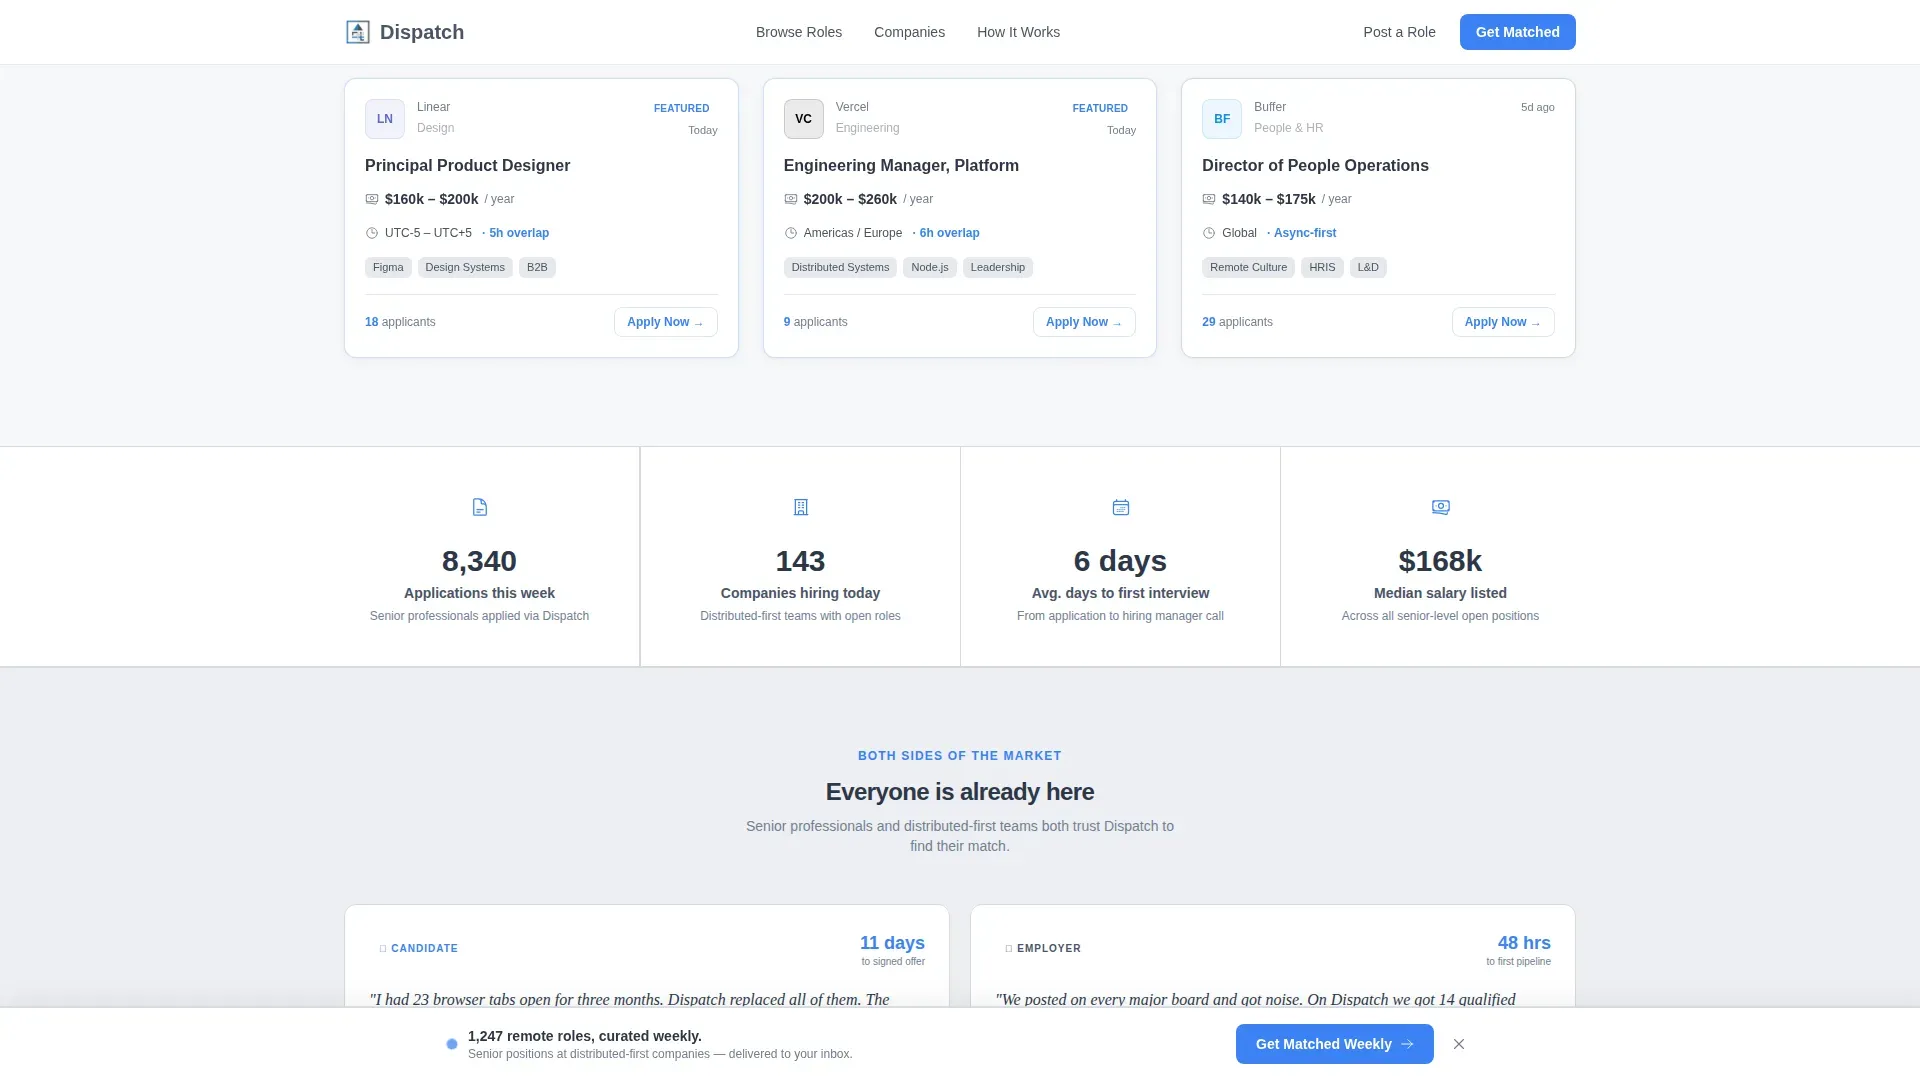Apply Now for Engineering Manager, Platform
The image size is (1920, 1080).
1084,322
